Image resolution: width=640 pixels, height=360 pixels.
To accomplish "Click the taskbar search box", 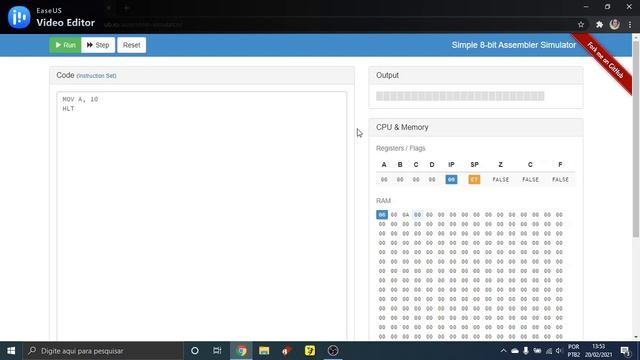I will 102,351.
